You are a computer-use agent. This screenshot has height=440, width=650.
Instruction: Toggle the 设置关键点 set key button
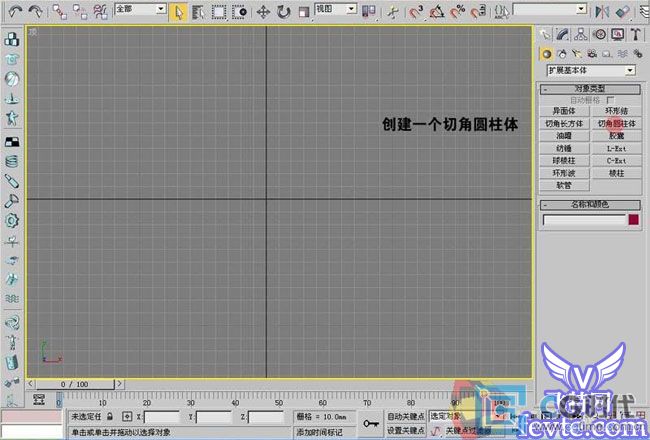pyautogui.click(x=405, y=431)
